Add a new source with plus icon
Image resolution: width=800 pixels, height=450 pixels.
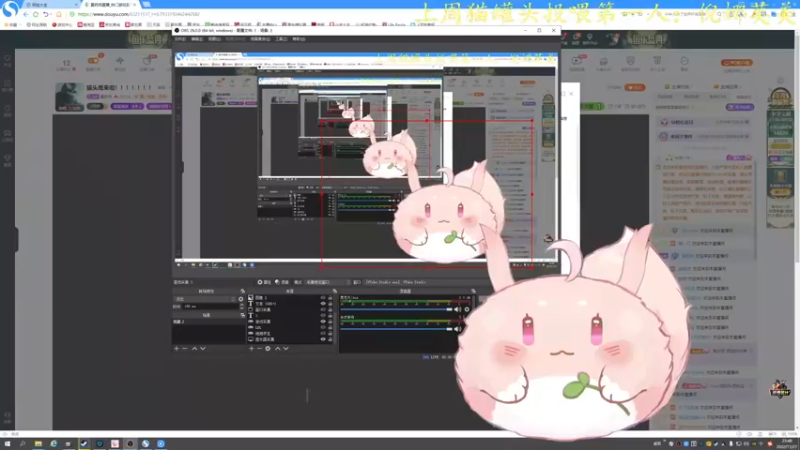[x=251, y=348]
